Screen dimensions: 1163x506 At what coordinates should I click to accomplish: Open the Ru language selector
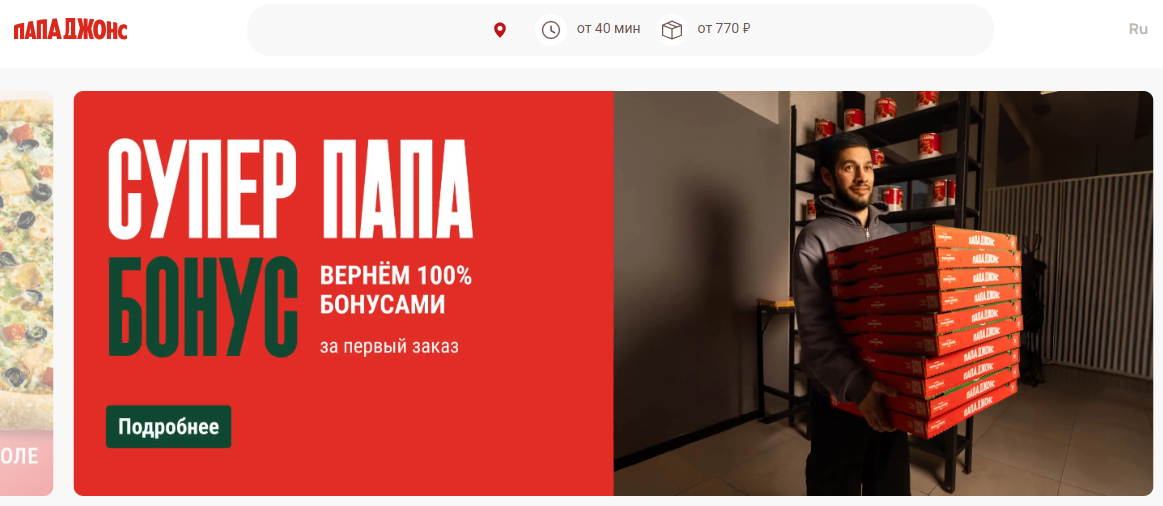click(1138, 30)
